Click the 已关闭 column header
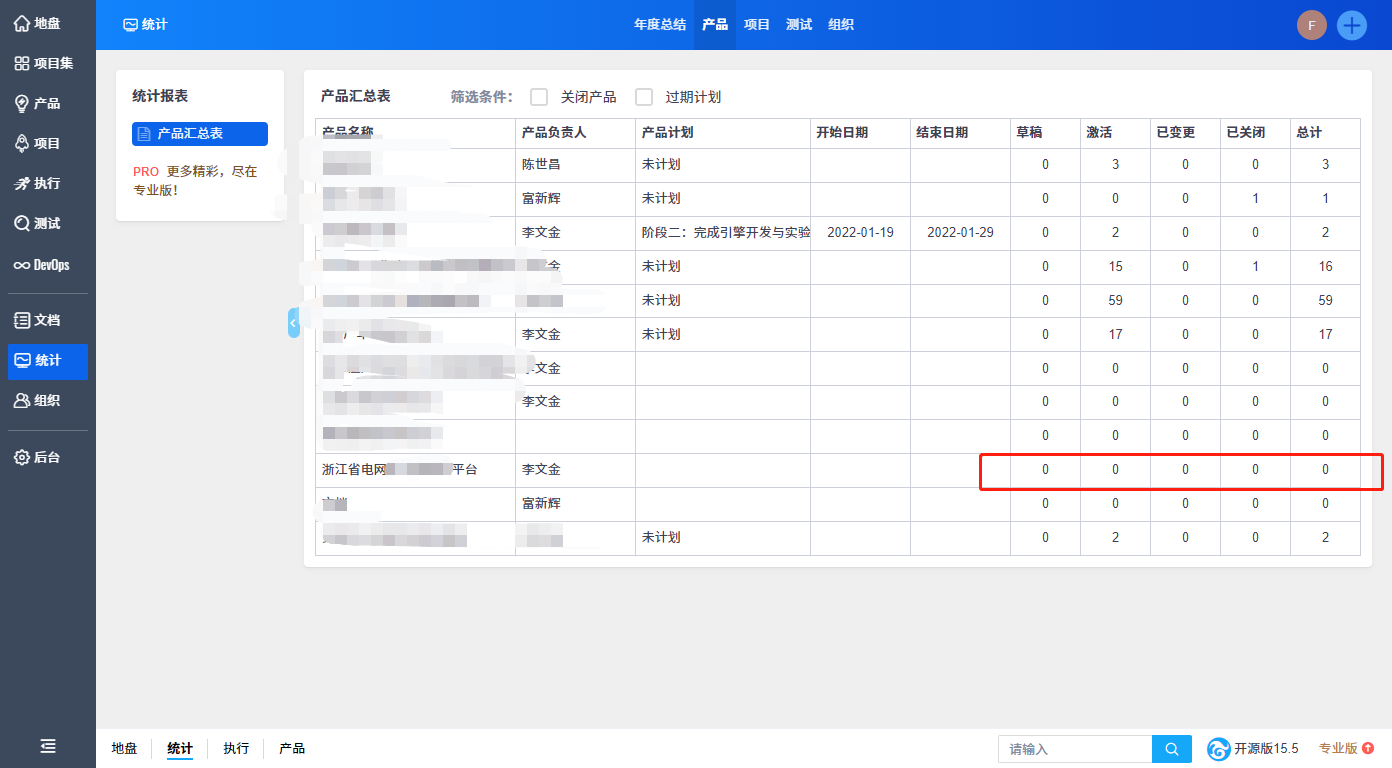 coord(1255,133)
